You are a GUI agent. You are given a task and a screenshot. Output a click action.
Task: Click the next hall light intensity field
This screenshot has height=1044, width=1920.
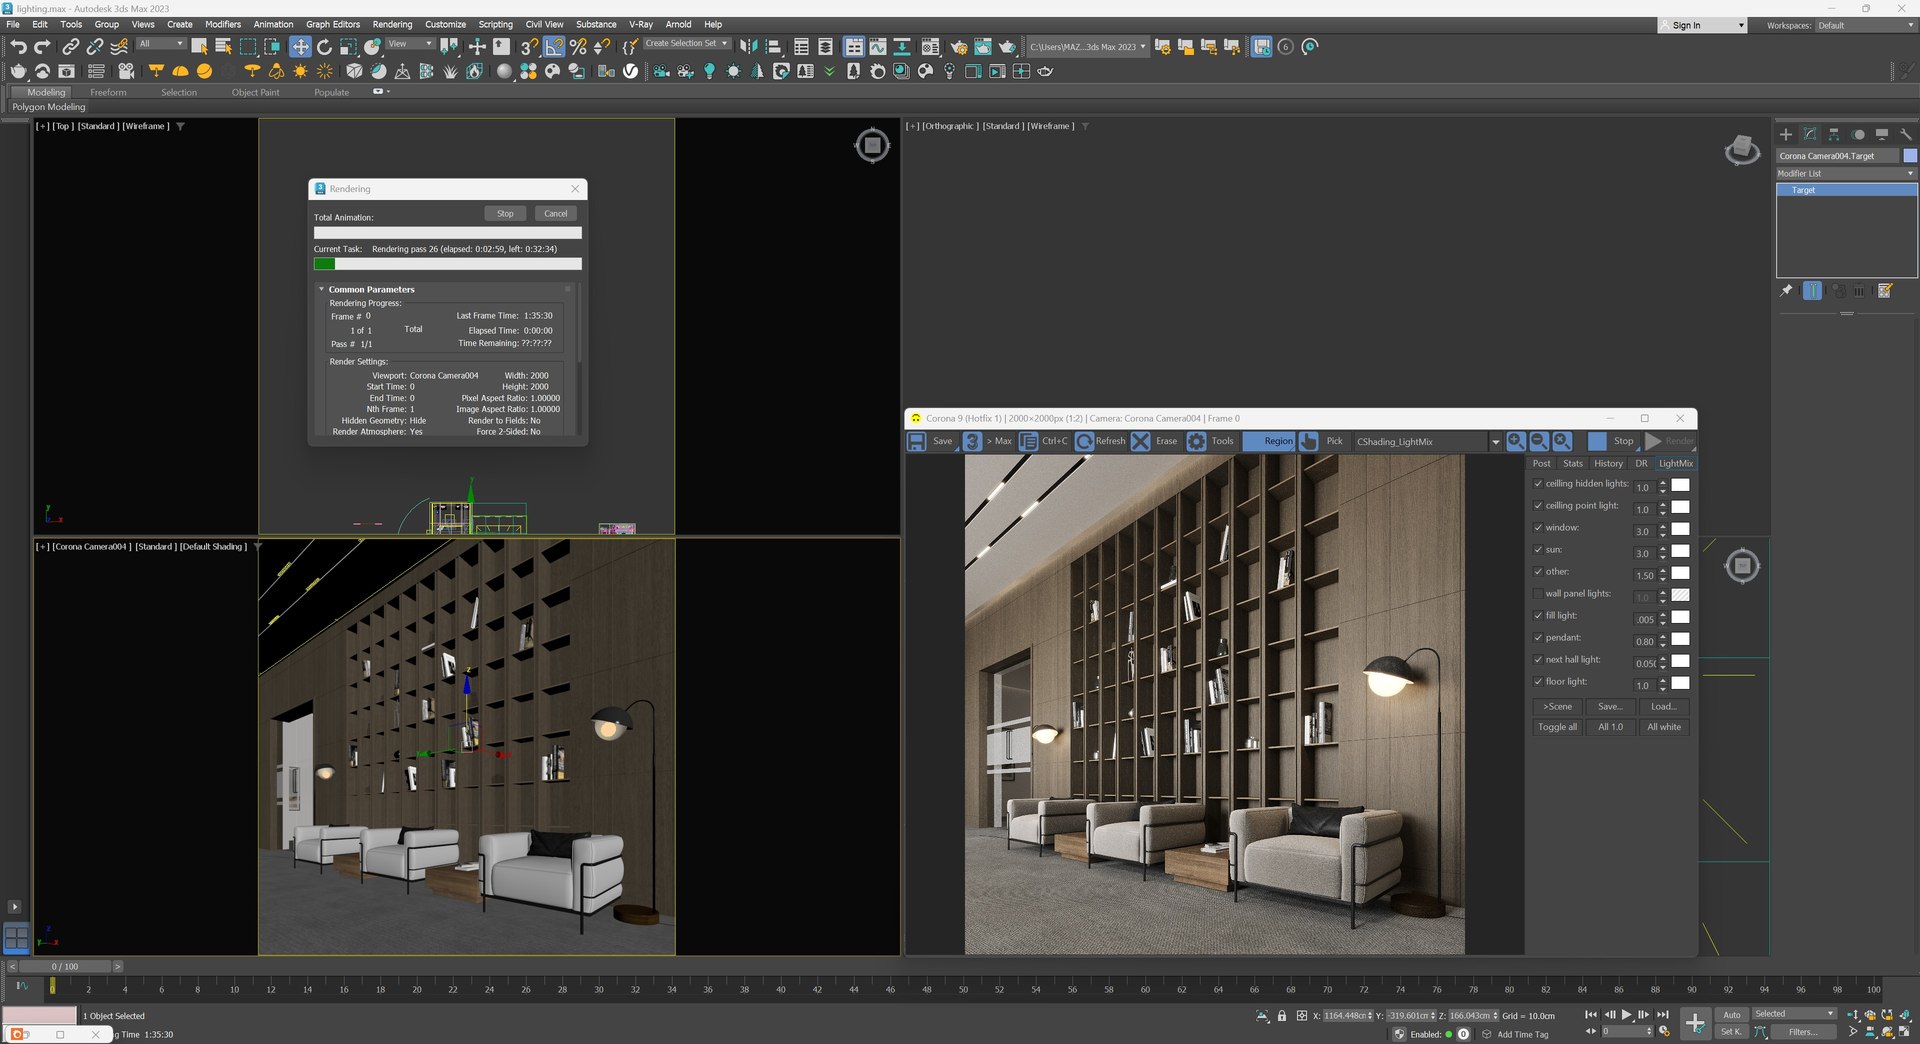1645,664
